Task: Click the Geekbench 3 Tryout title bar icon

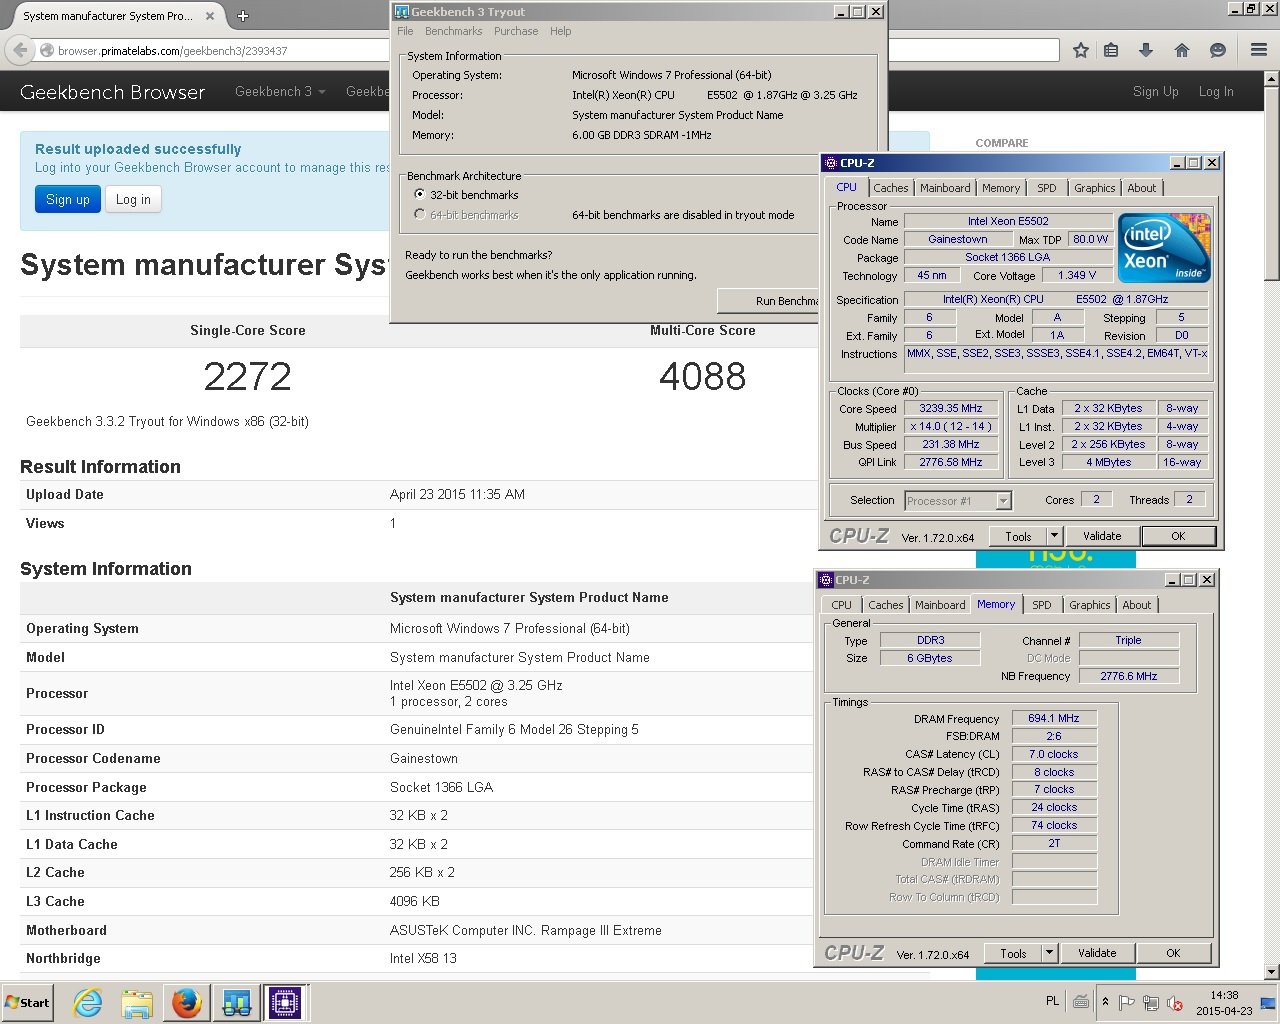Action: [402, 12]
